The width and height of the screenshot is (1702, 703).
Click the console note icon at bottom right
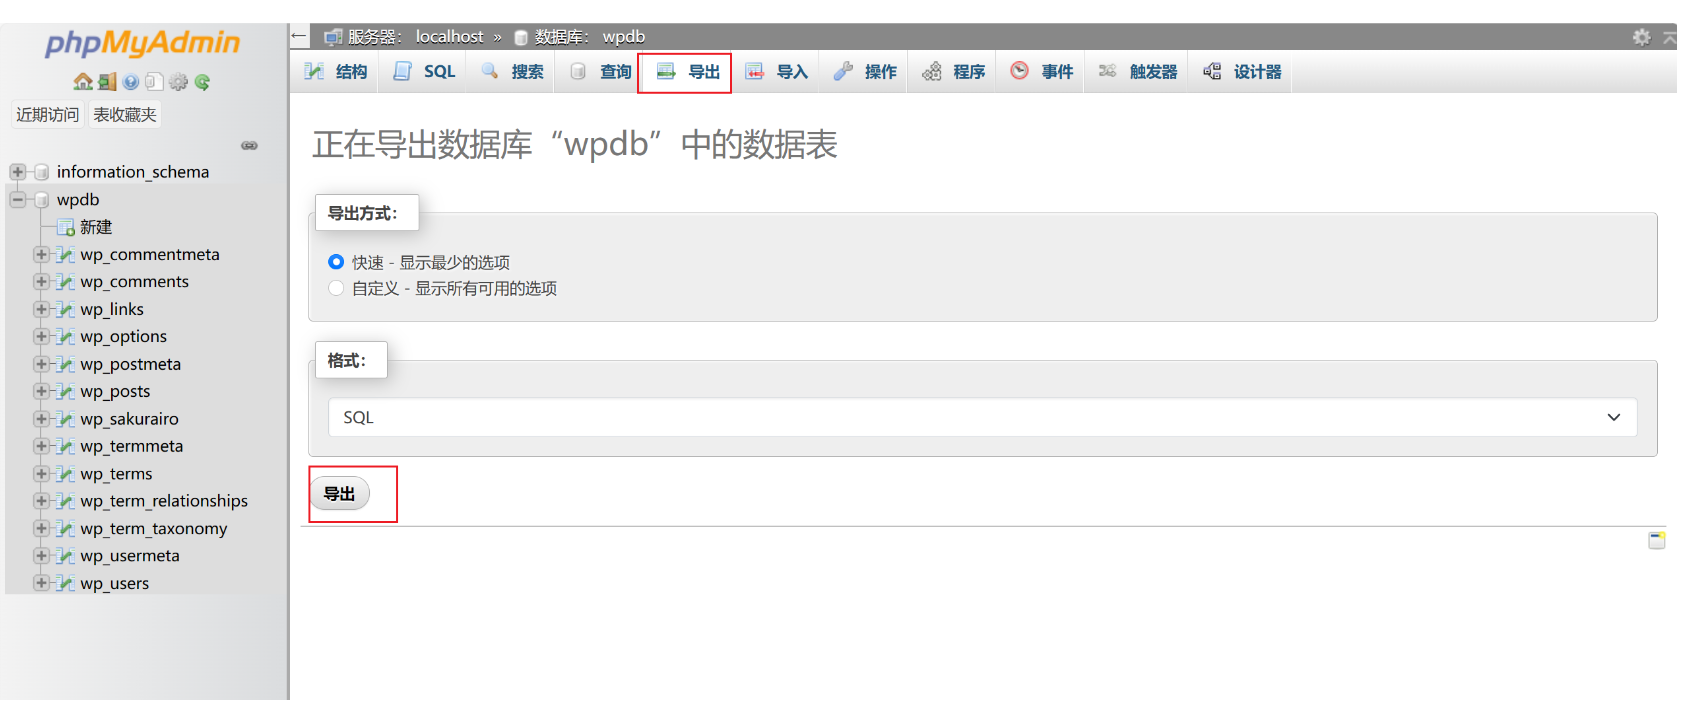click(1656, 540)
